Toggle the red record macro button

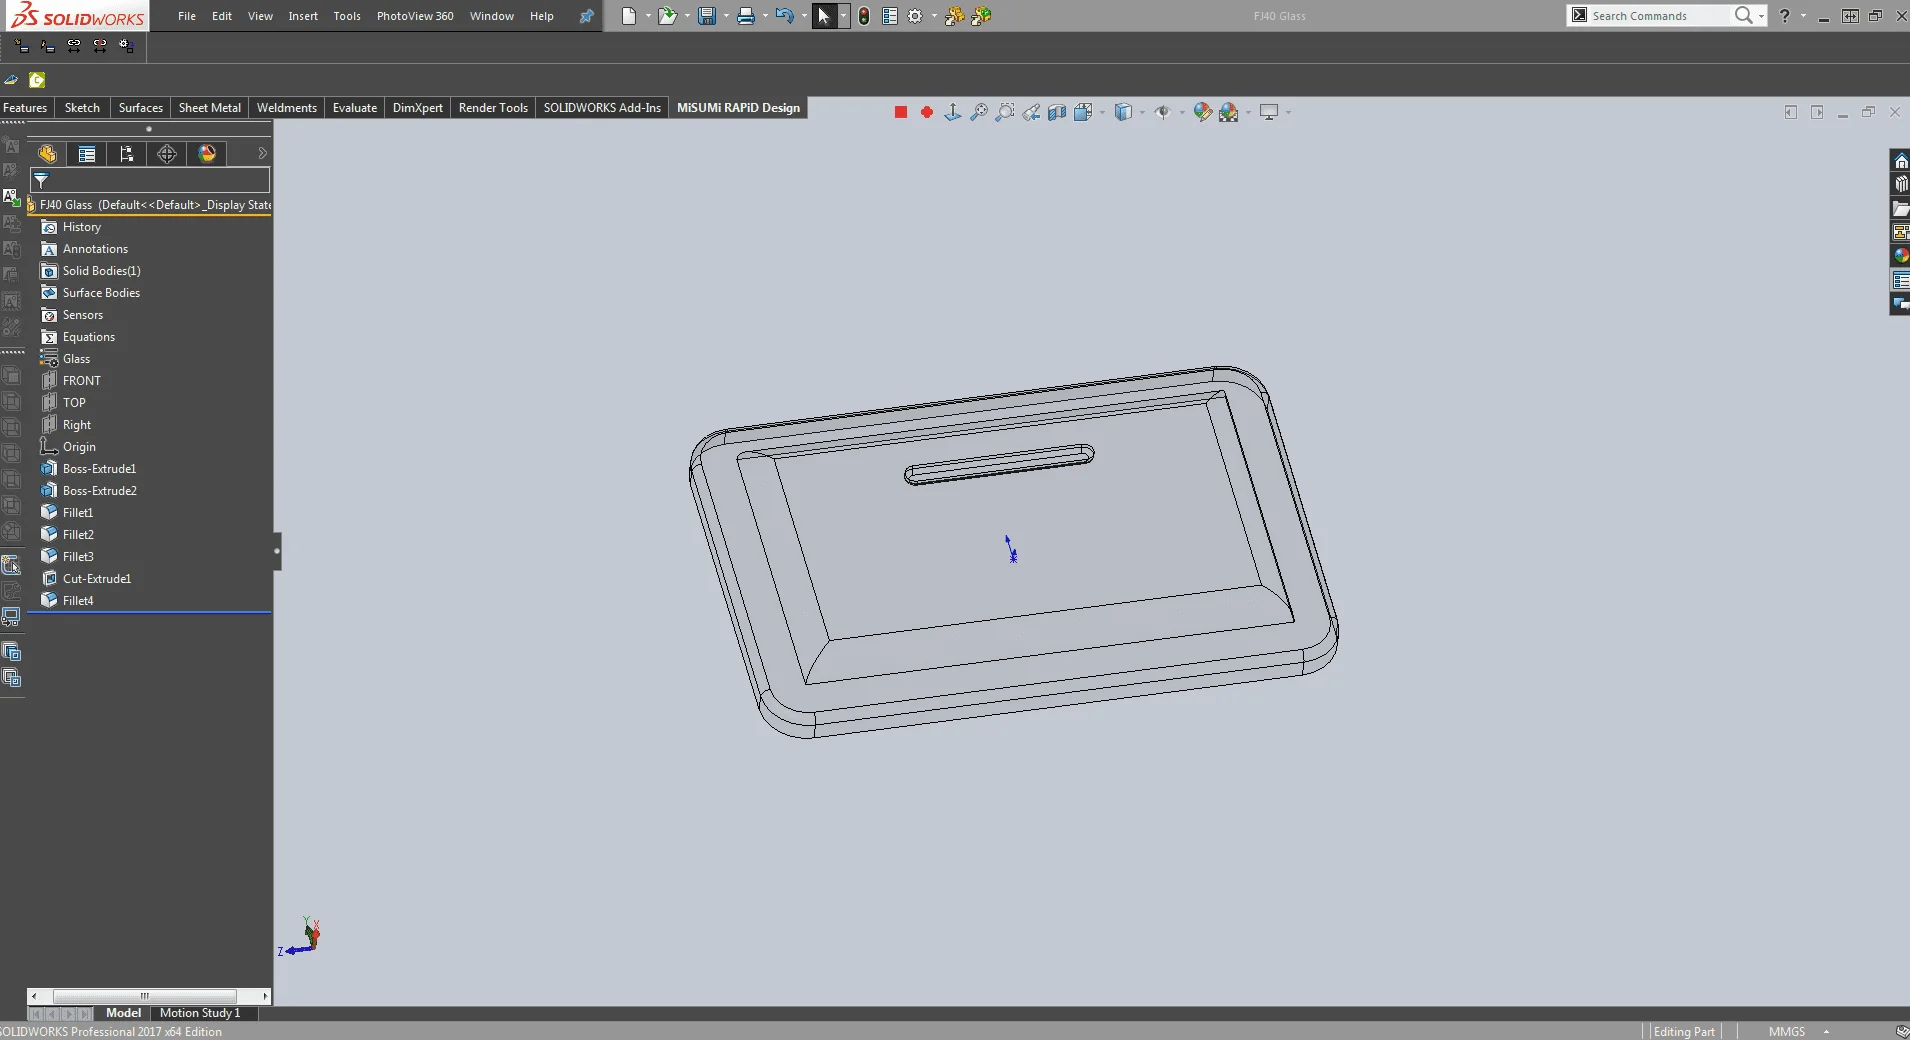tap(927, 112)
